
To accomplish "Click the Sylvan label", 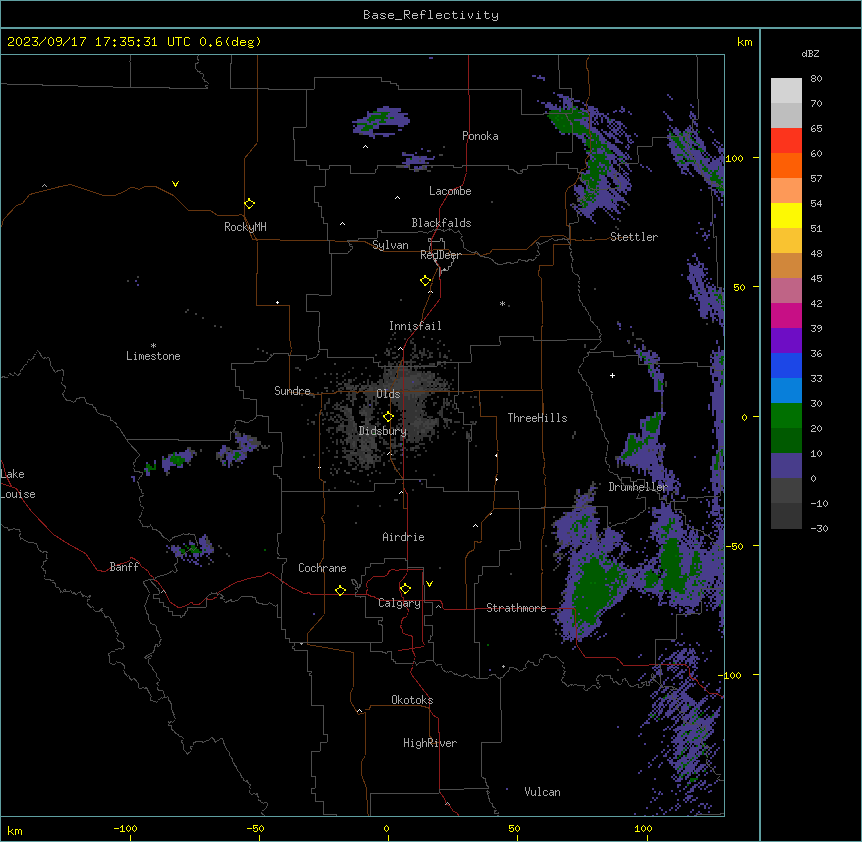I will 390,245.
